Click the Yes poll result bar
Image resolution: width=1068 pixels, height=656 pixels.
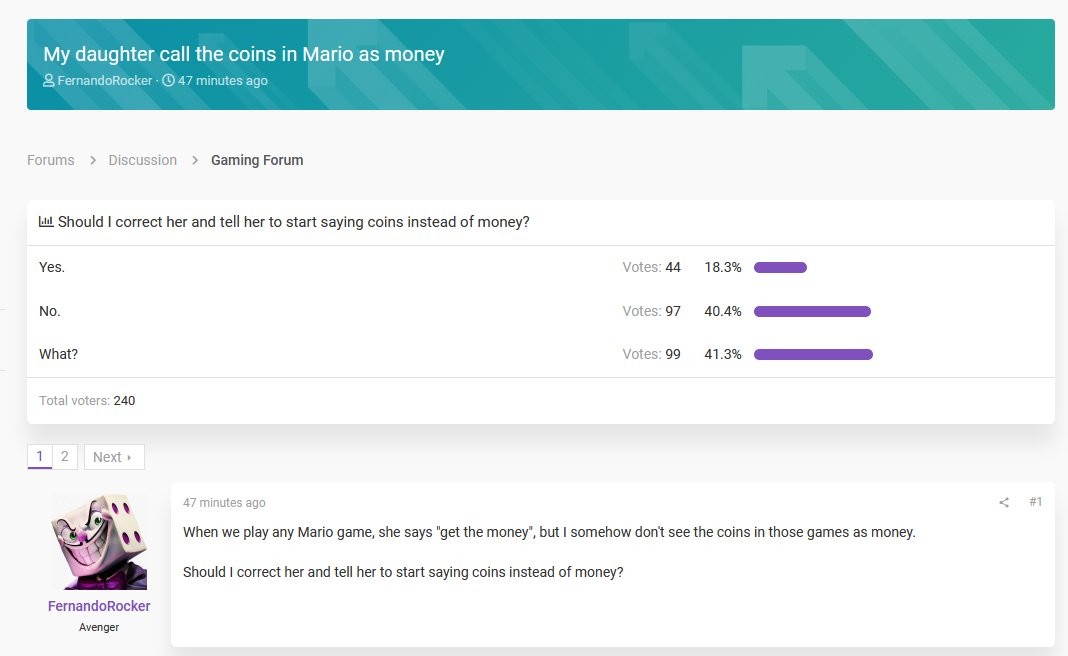pyautogui.click(x=780, y=268)
